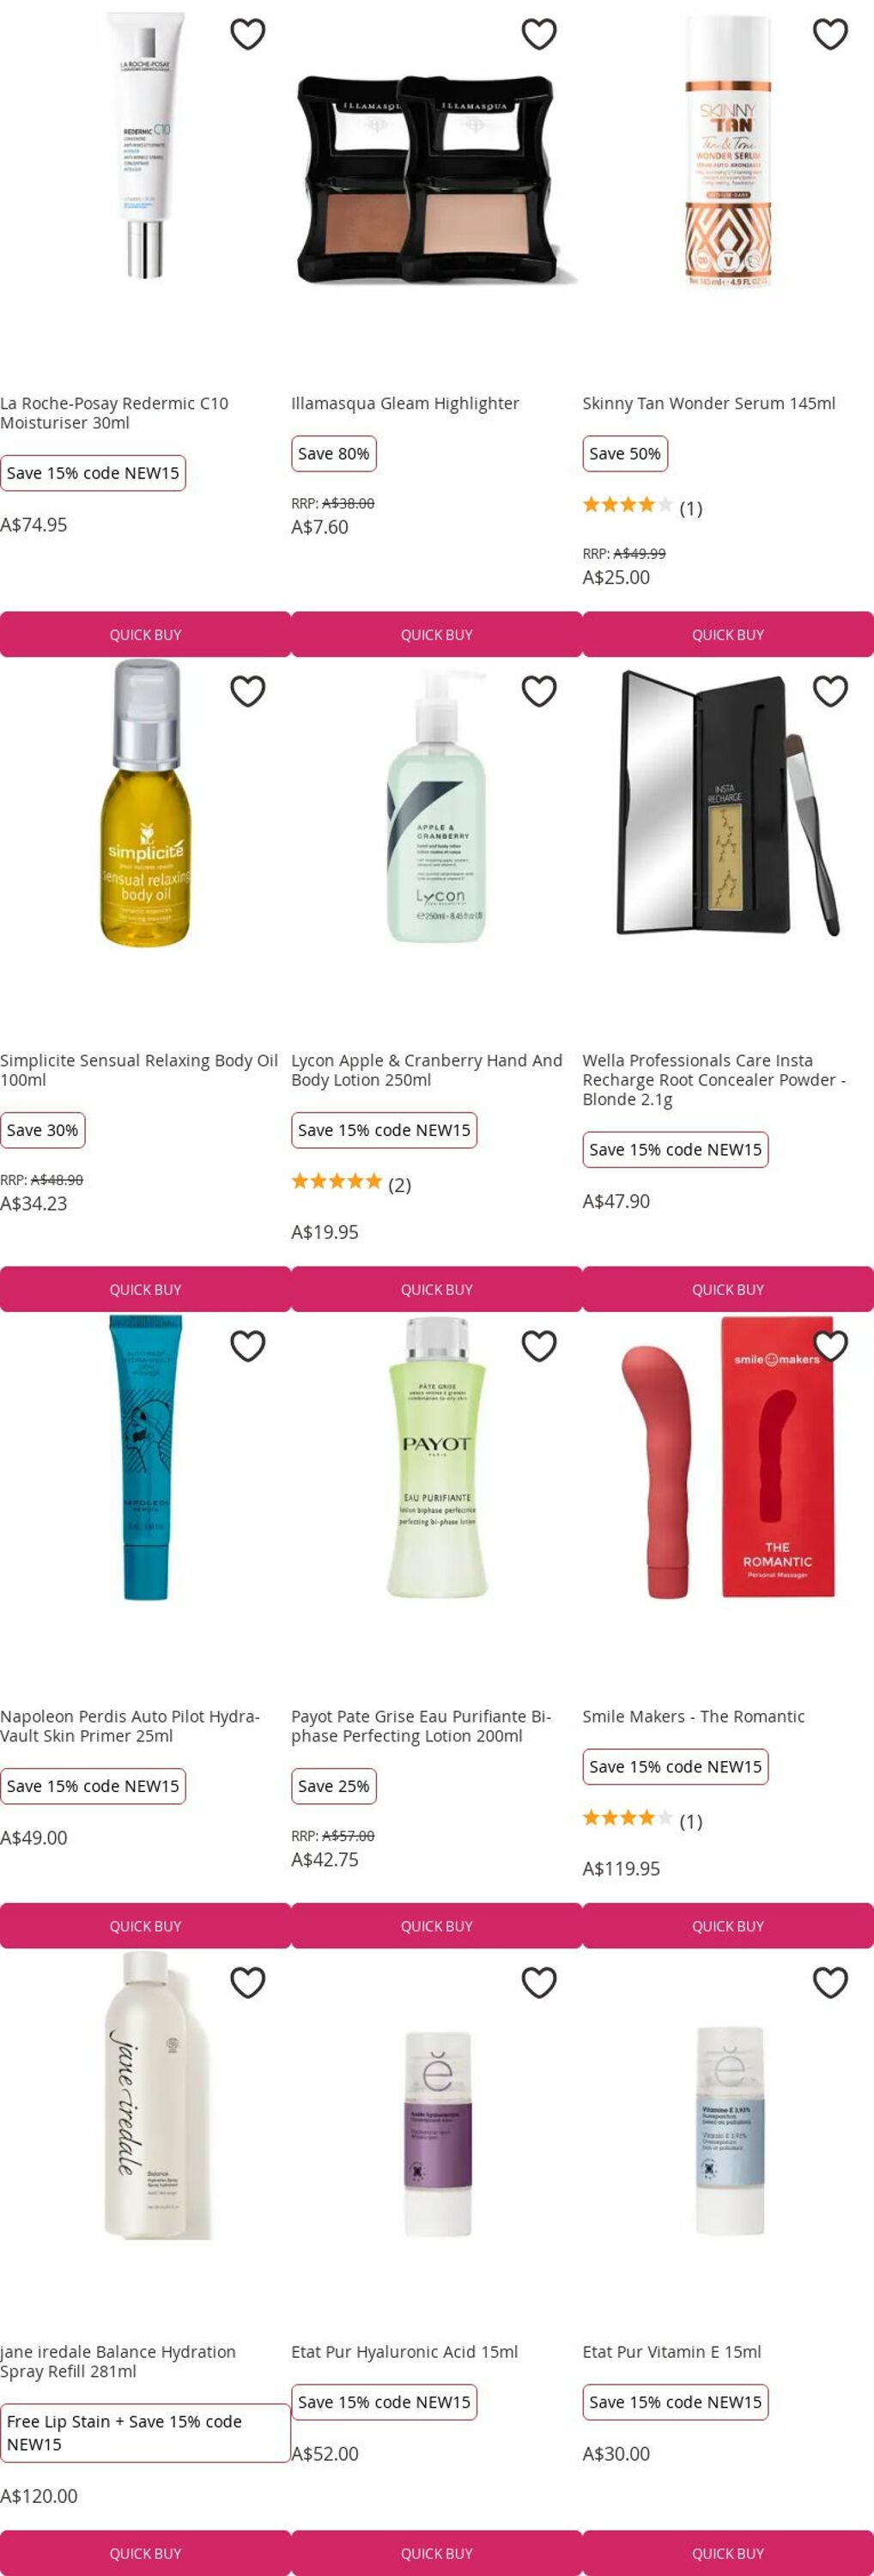Favorite the Illamasqua Gleam Highlighter with heart
Viewport: 874px width, 2576px height.
(539, 34)
